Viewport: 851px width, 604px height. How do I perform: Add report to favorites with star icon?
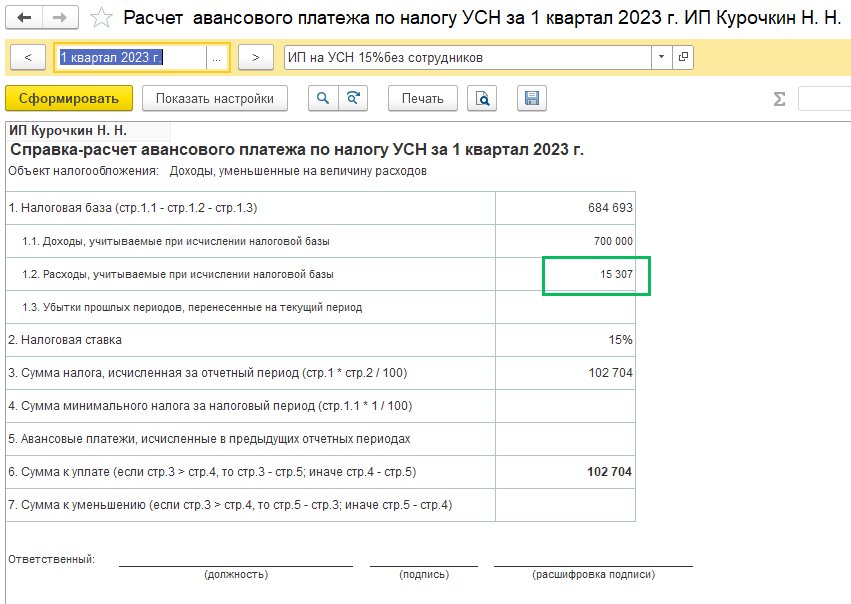(x=100, y=18)
